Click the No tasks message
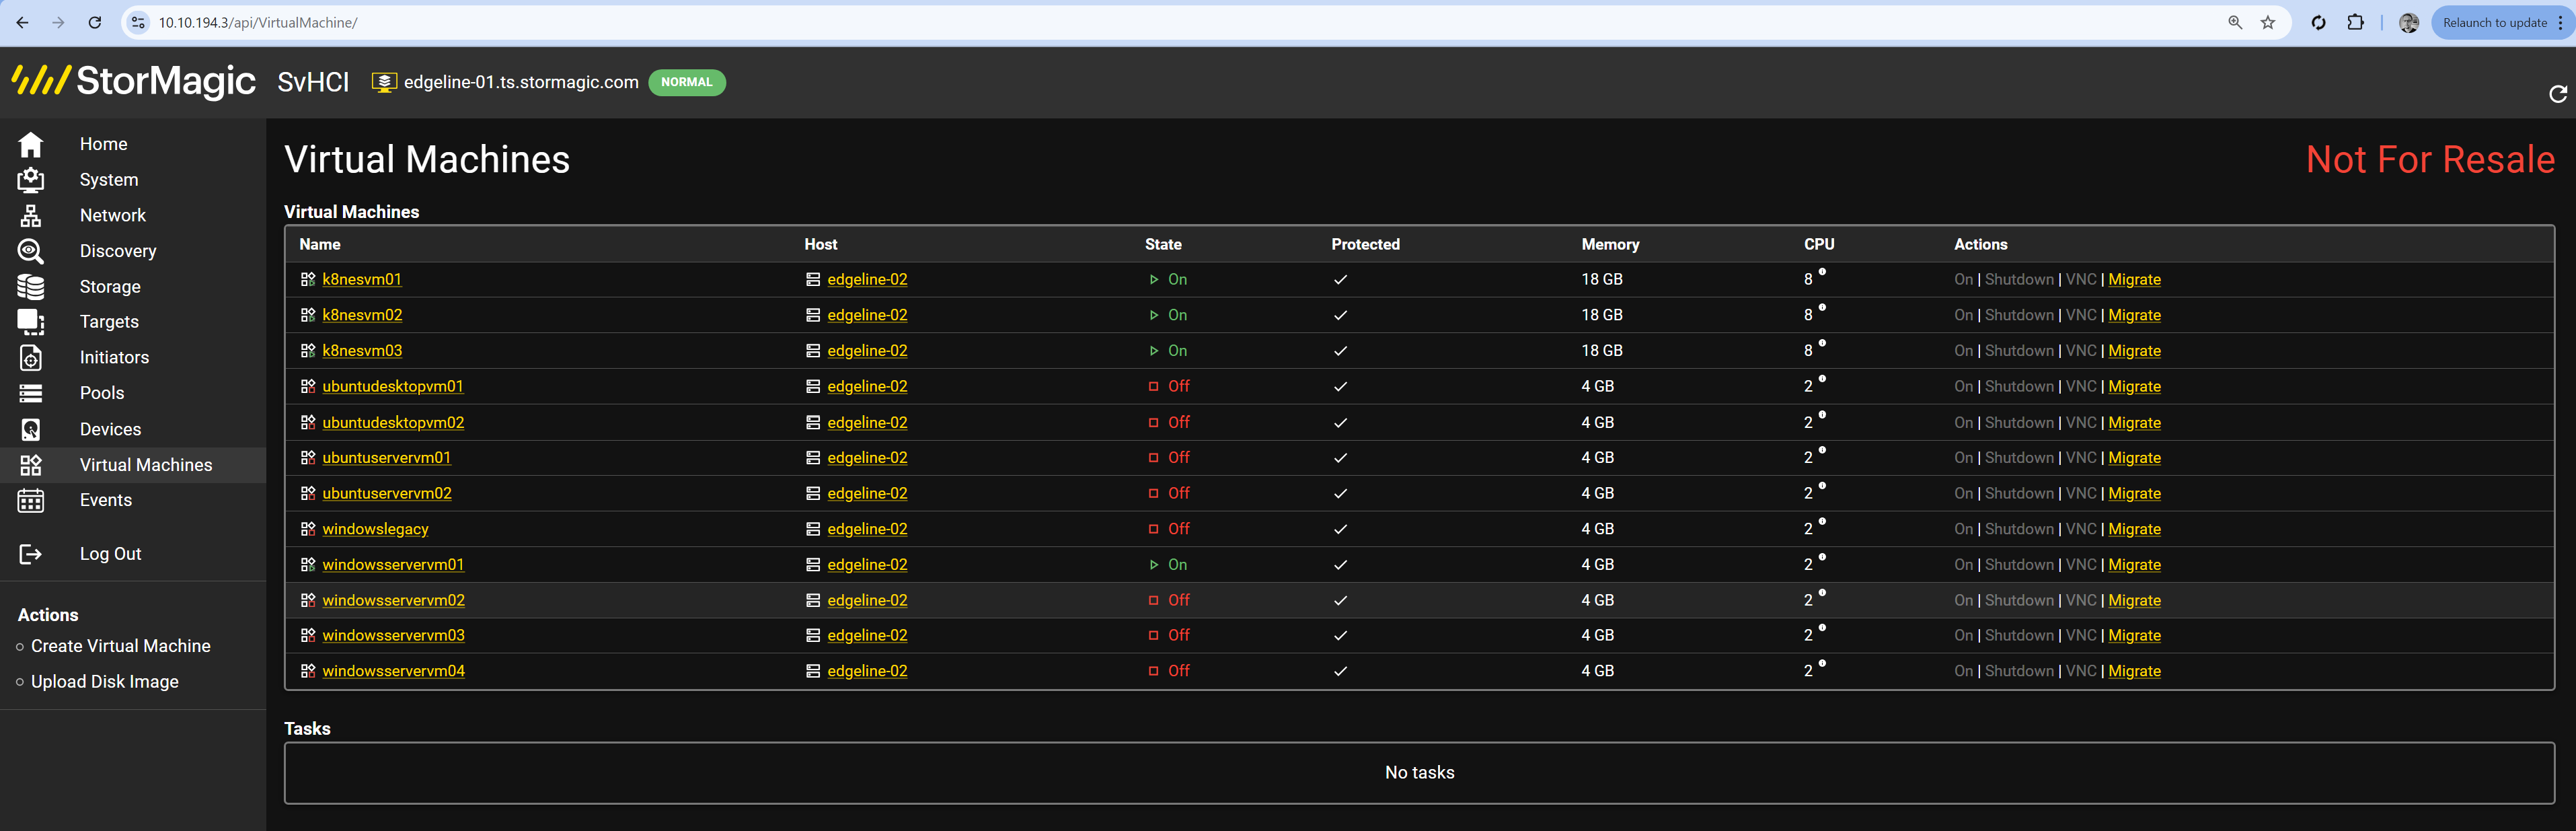Image resolution: width=2576 pixels, height=831 pixels. 1419,772
